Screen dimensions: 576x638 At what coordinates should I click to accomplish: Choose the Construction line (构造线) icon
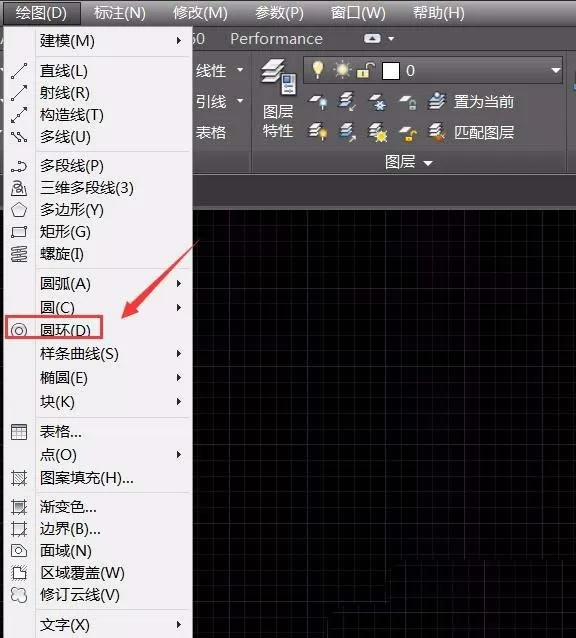19,115
